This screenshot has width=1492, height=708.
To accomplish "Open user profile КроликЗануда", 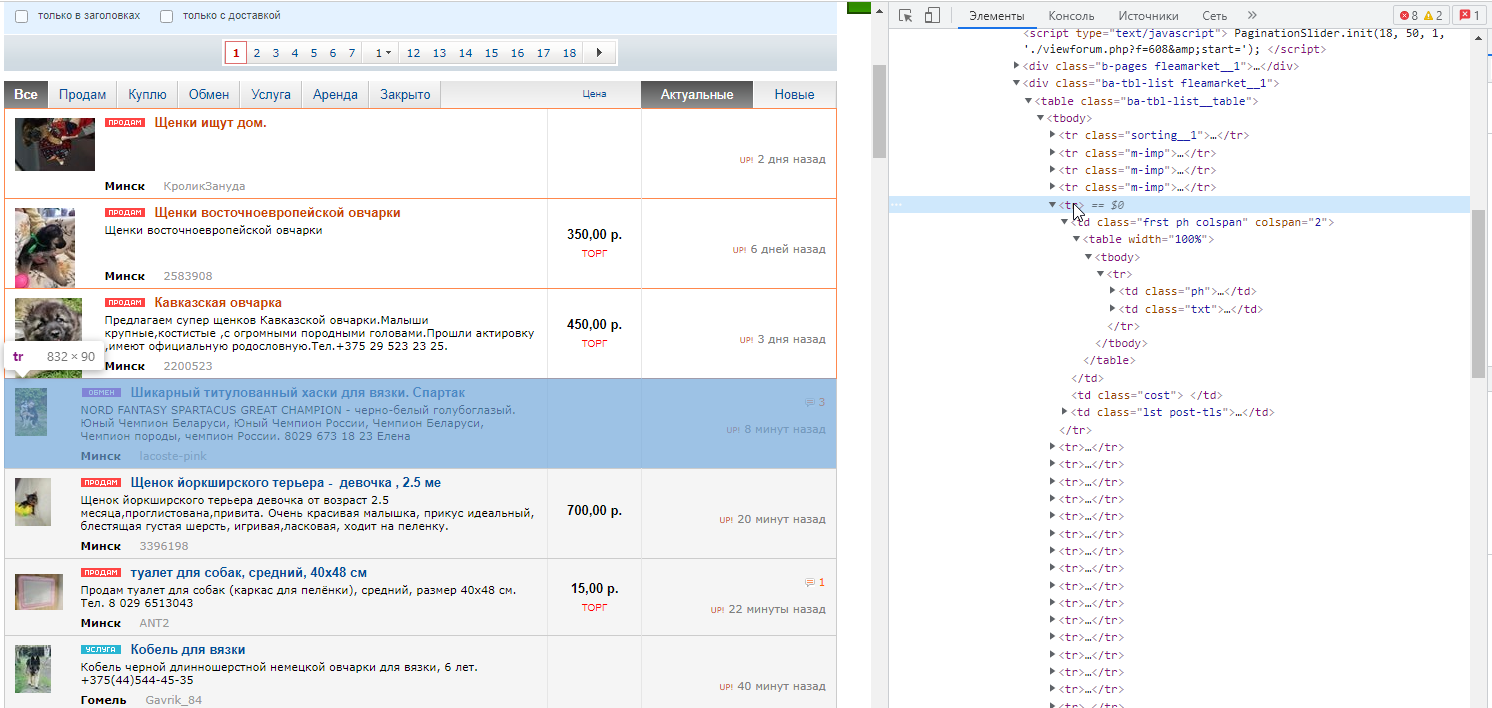I will 204,186.
